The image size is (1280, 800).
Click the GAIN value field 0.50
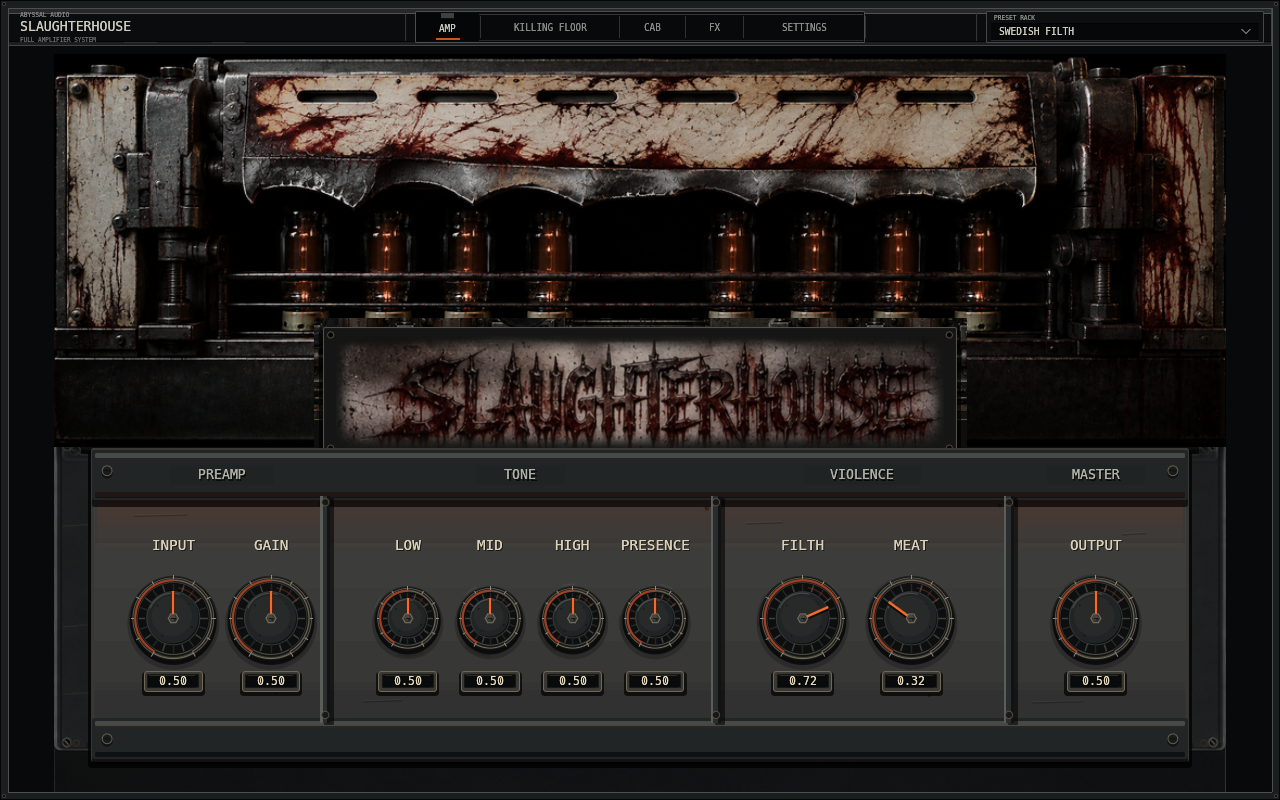(x=271, y=681)
